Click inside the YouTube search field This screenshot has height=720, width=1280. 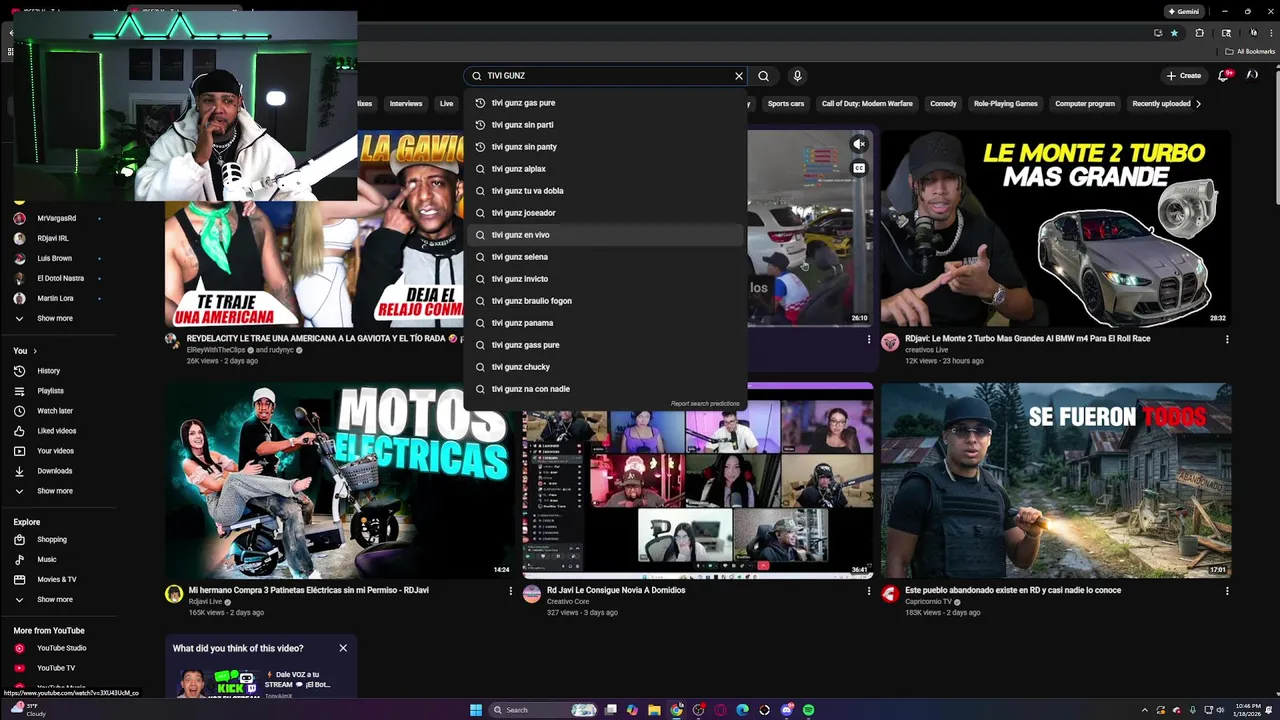[x=605, y=76]
